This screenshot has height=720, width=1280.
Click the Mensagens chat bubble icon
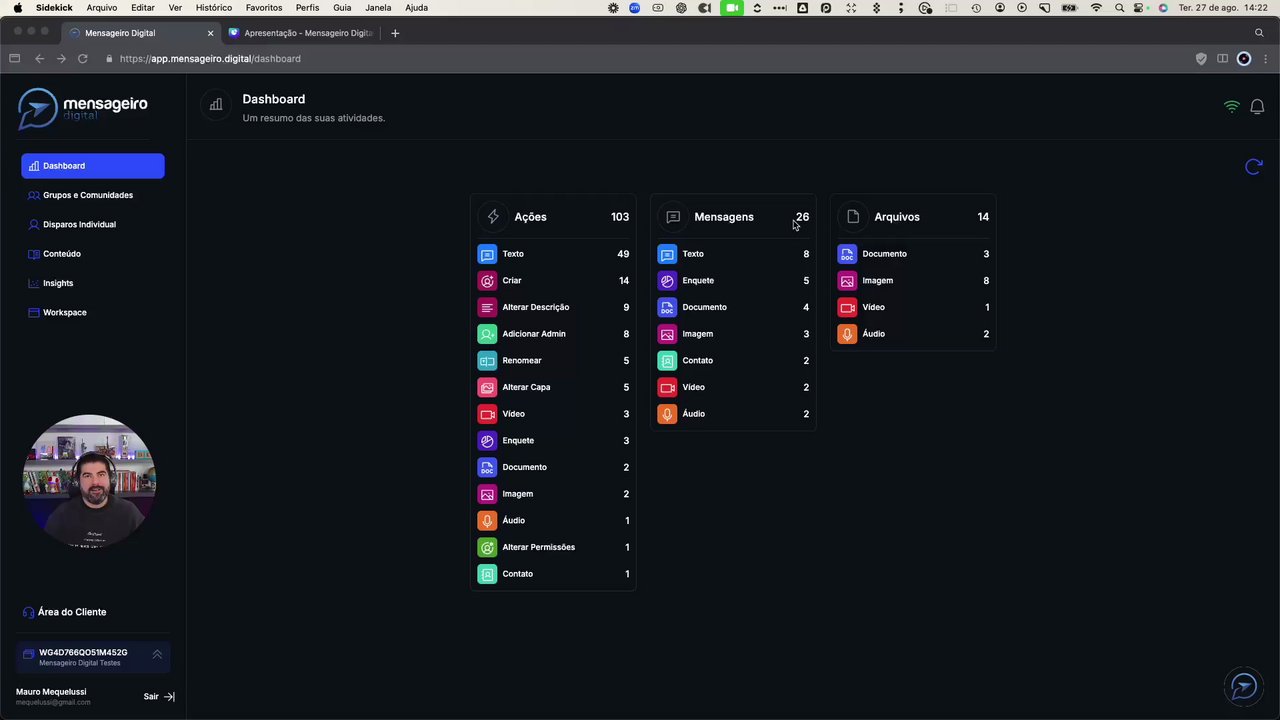coord(673,217)
